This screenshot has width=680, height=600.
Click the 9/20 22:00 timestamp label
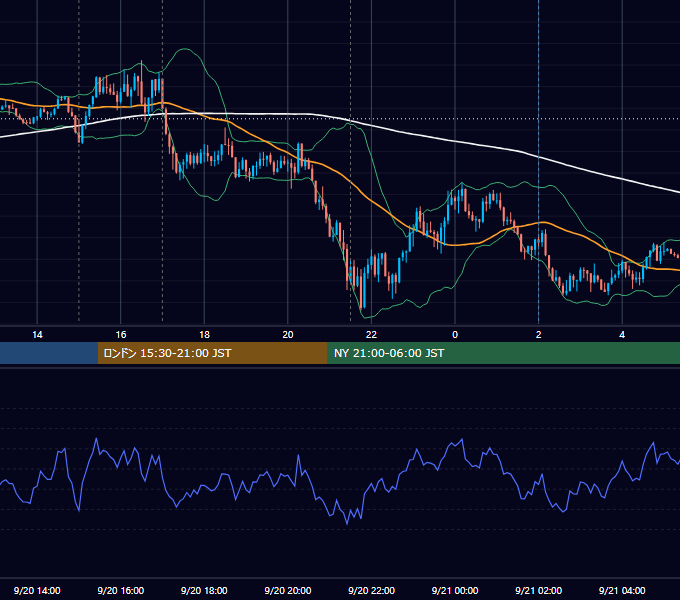pos(371,590)
